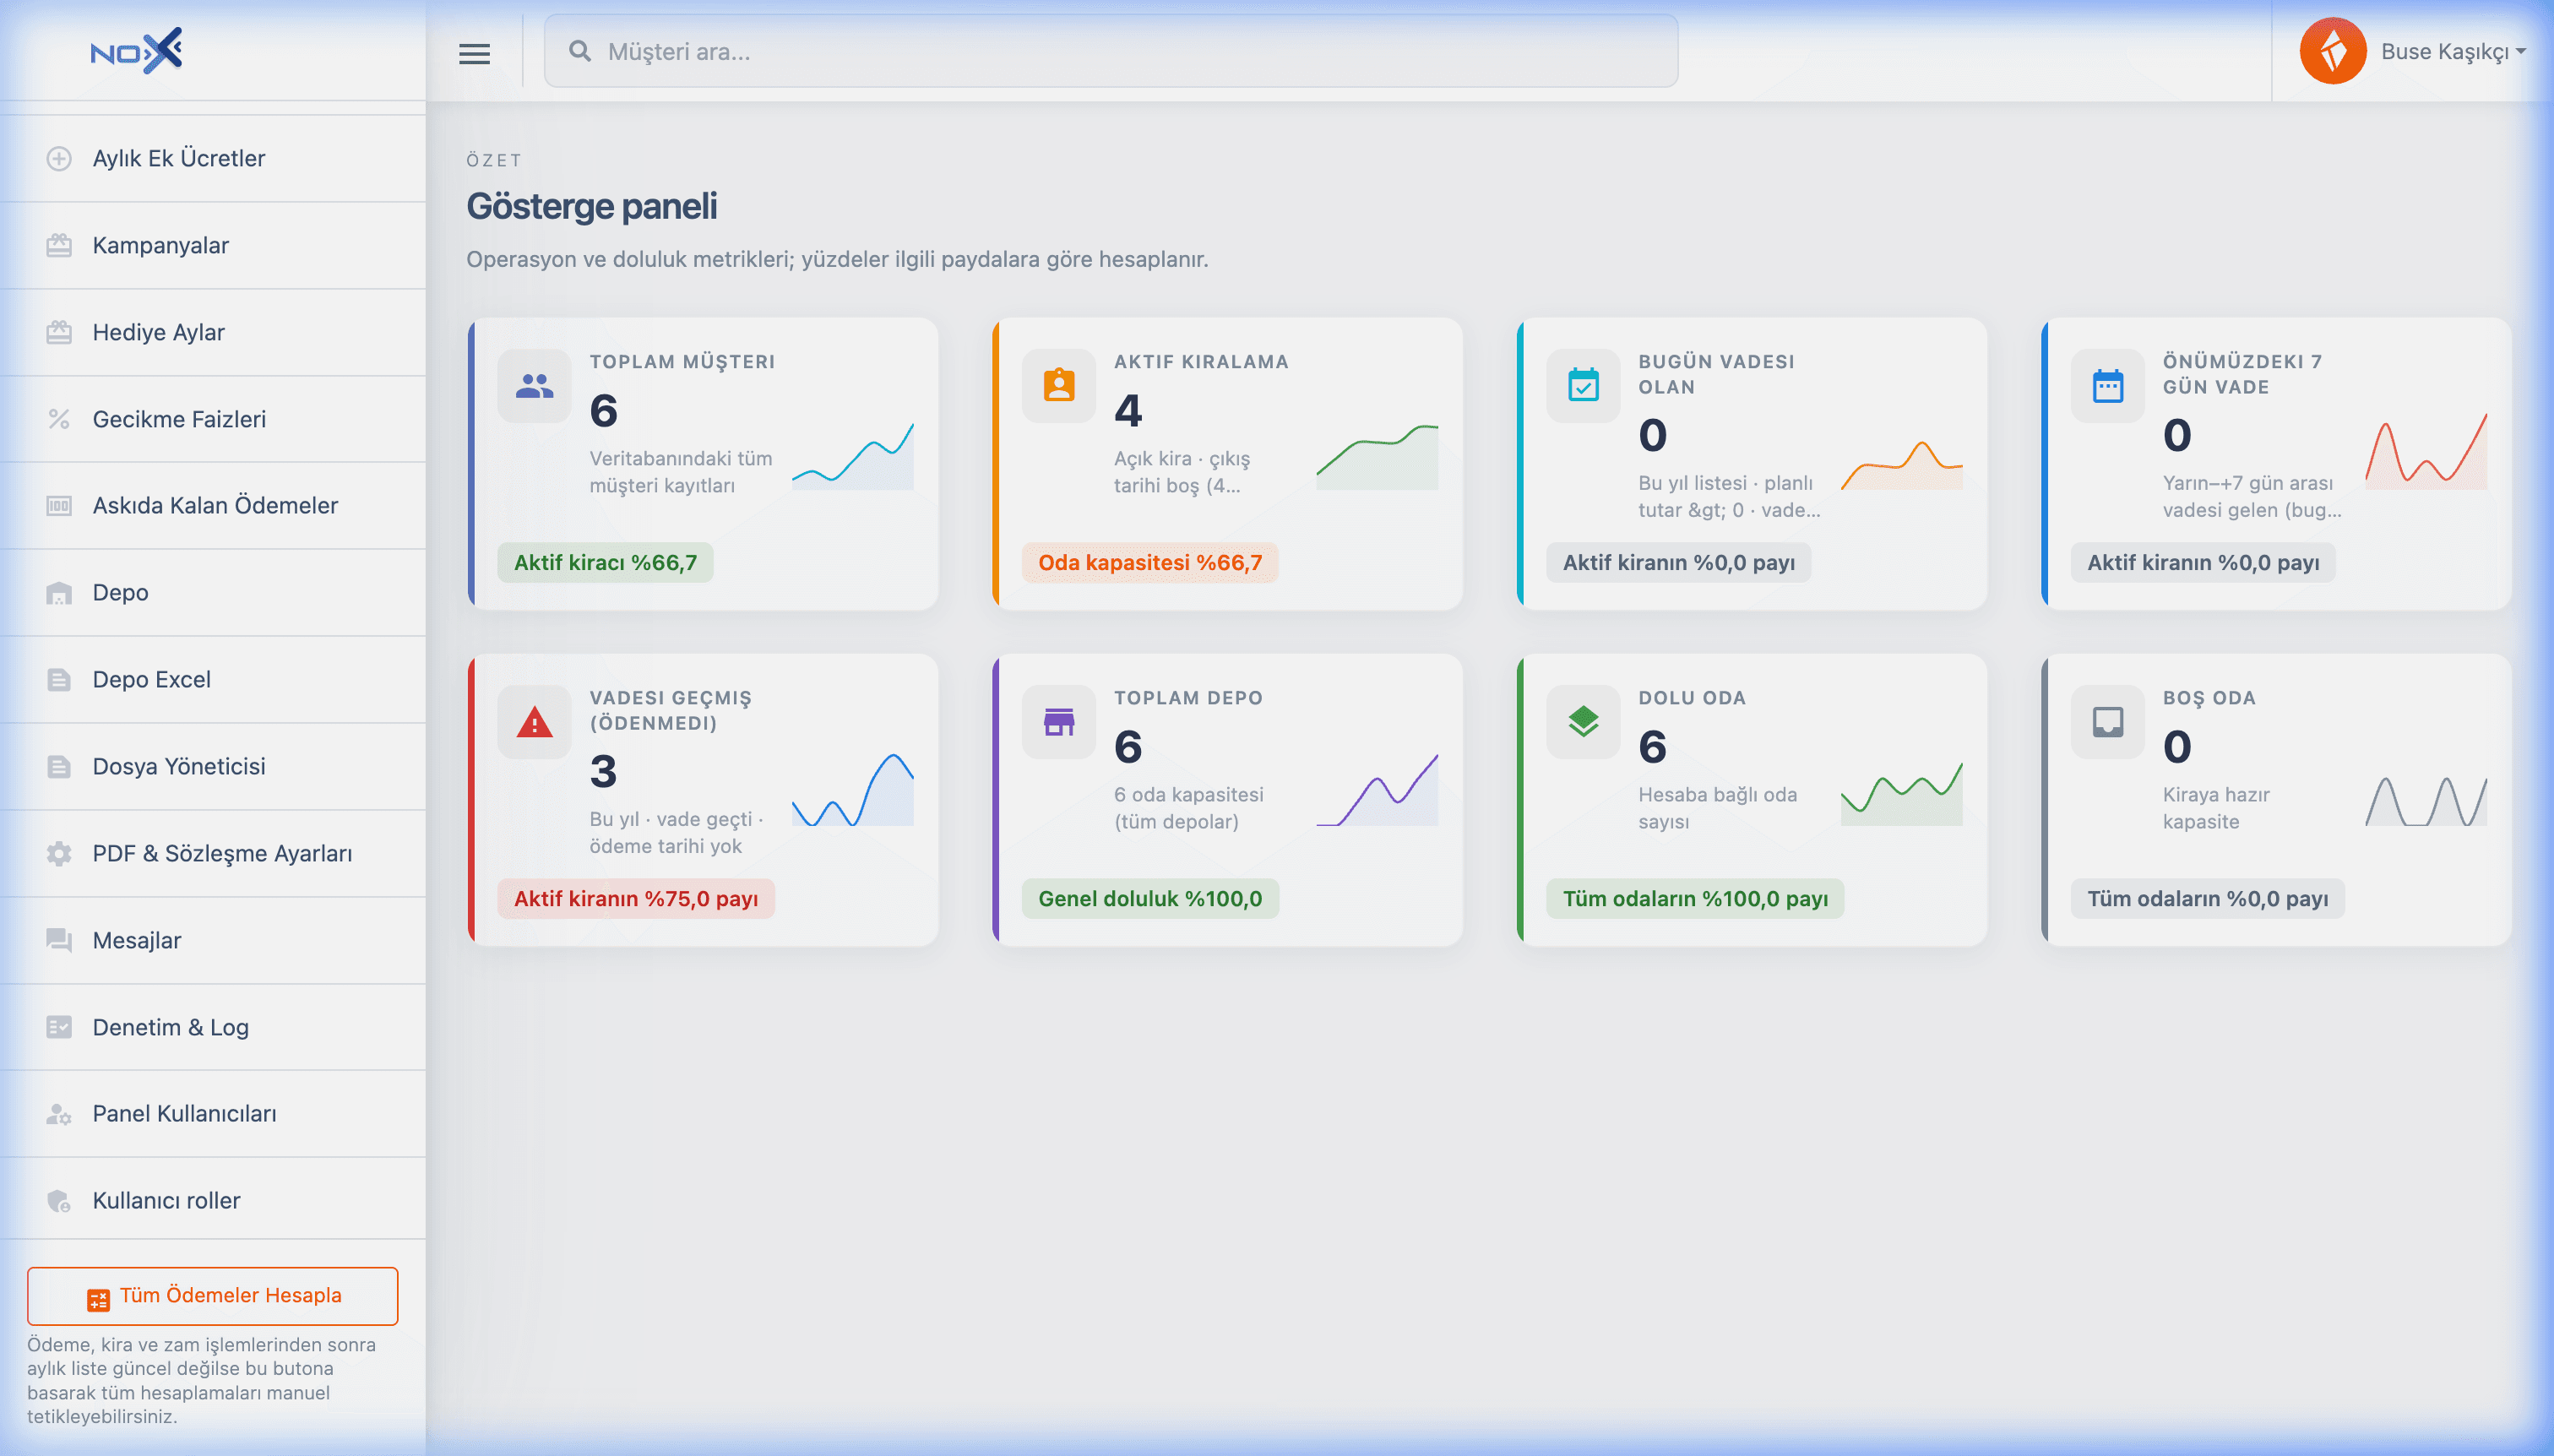Click the Denetim & Log icon
2554x1456 pixels.
59,1027
